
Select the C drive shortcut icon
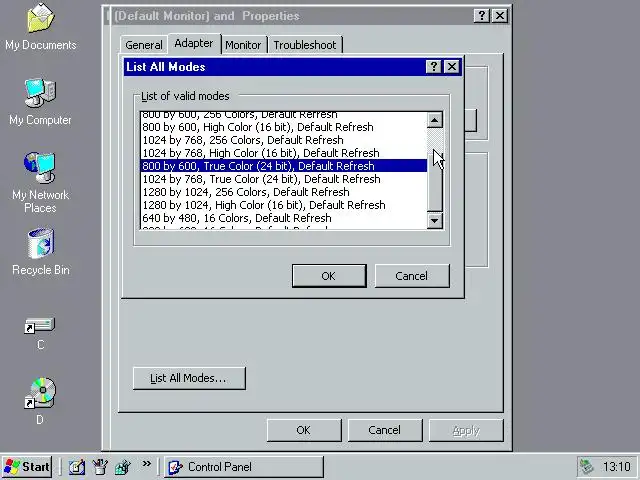[x=40, y=333]
